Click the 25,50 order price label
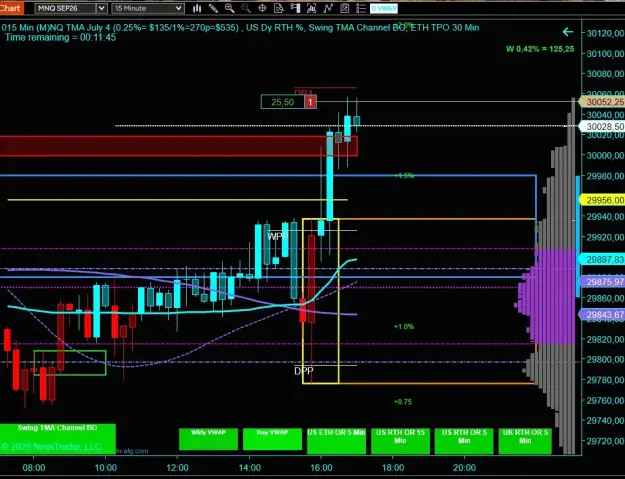 pyautogui.click(x=283, y=102)
